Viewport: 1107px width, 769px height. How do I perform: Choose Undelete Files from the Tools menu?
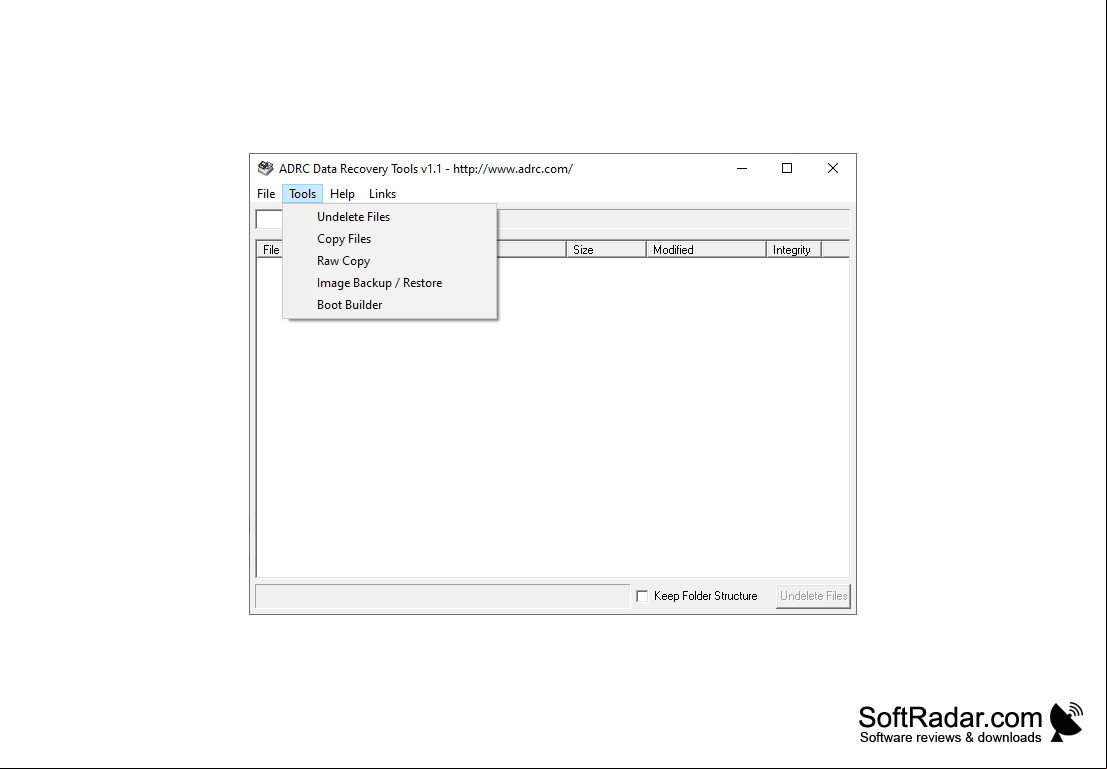390,217
